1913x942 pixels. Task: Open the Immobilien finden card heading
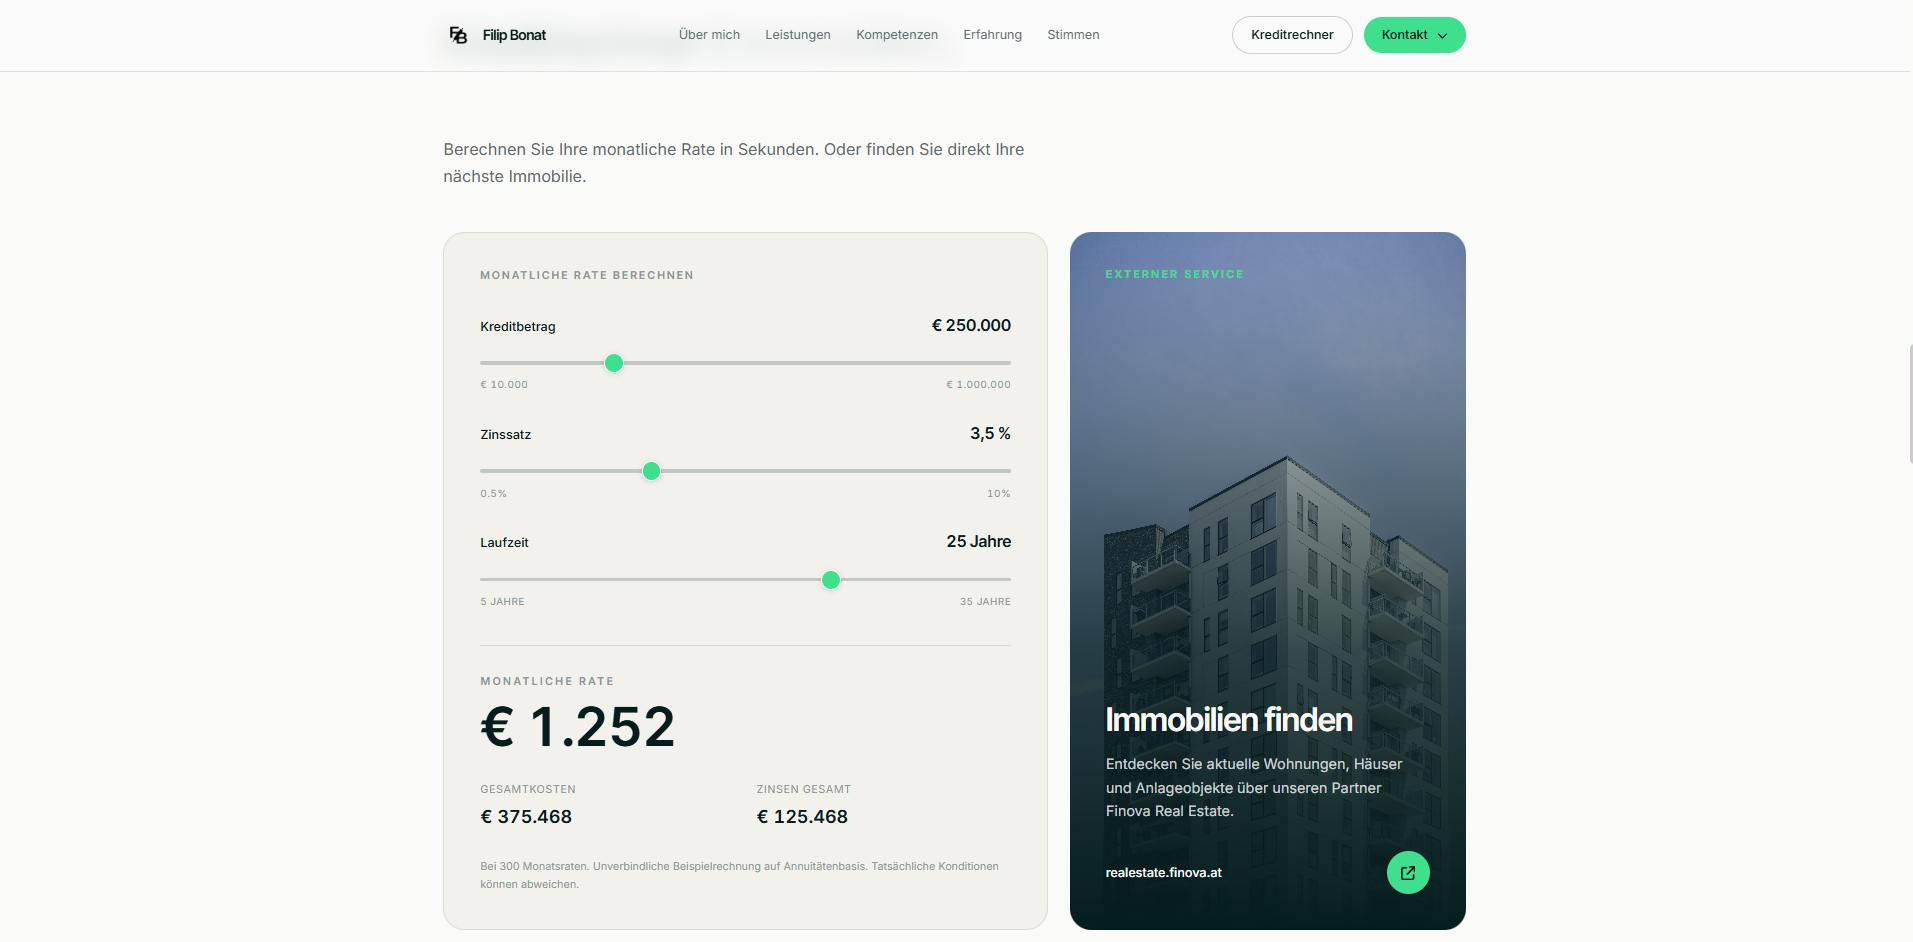coord(1228,720)
